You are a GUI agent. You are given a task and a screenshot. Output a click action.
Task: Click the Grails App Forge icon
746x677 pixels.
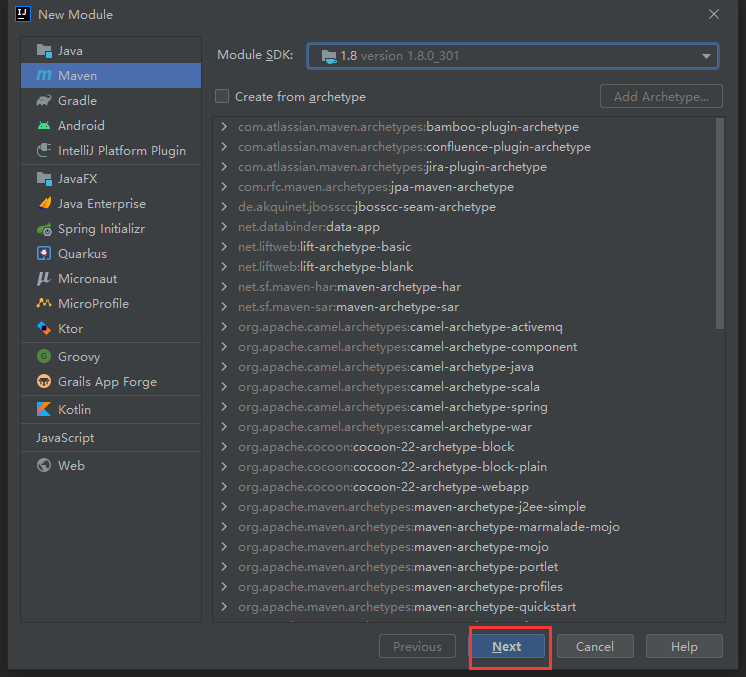pos(44,382)
